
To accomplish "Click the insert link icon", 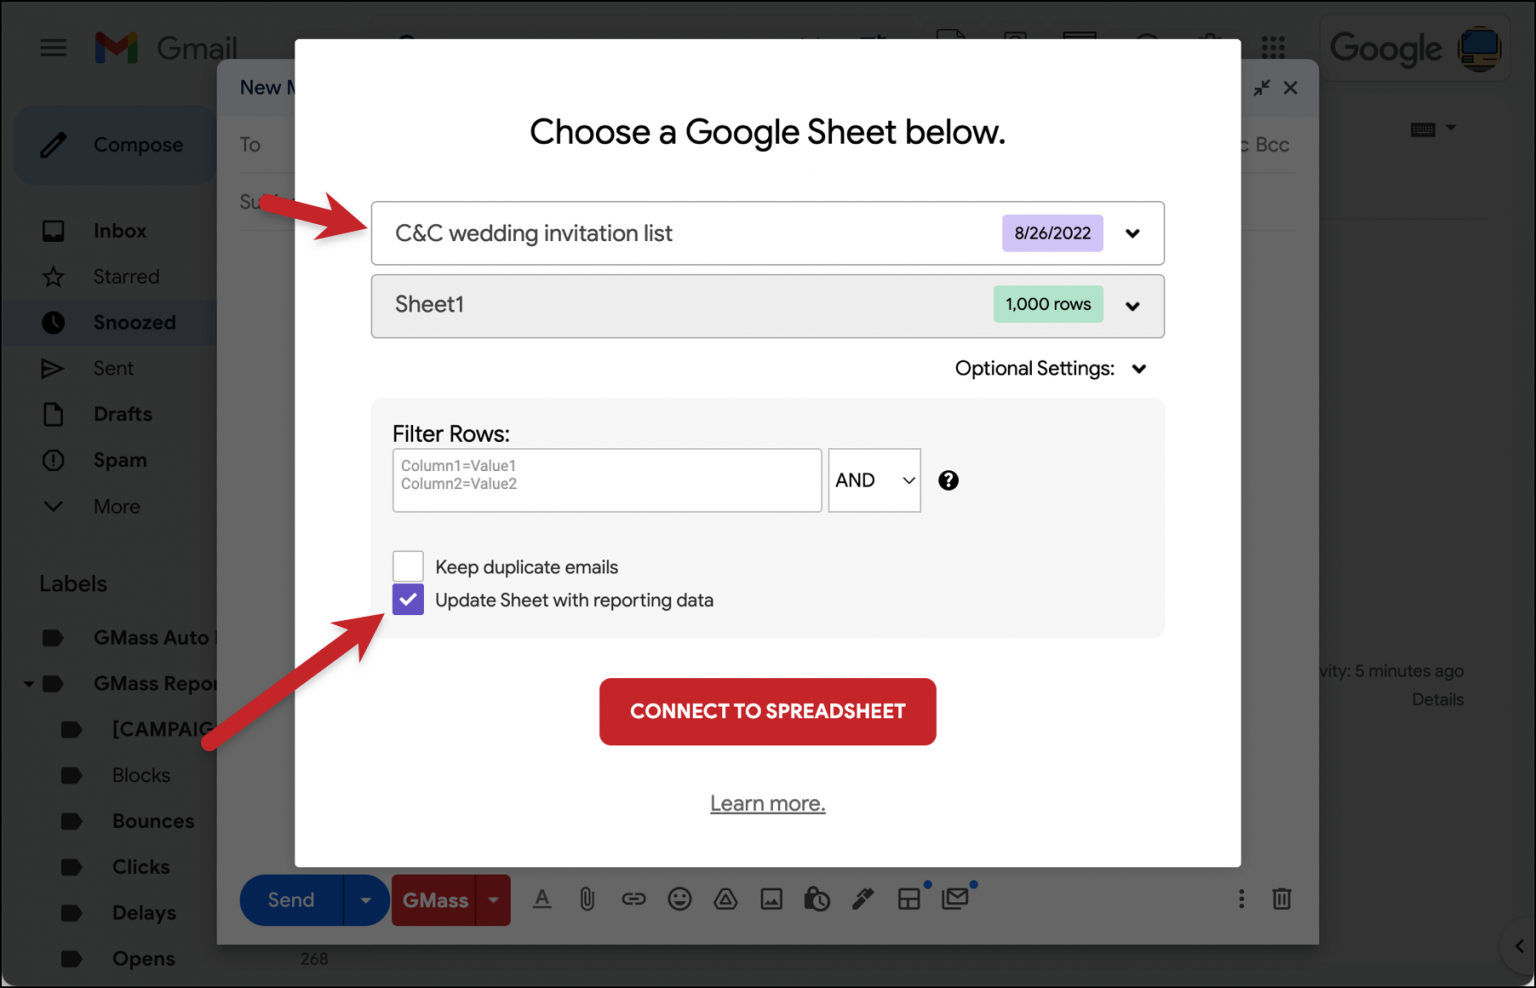I will click(634, 899).
